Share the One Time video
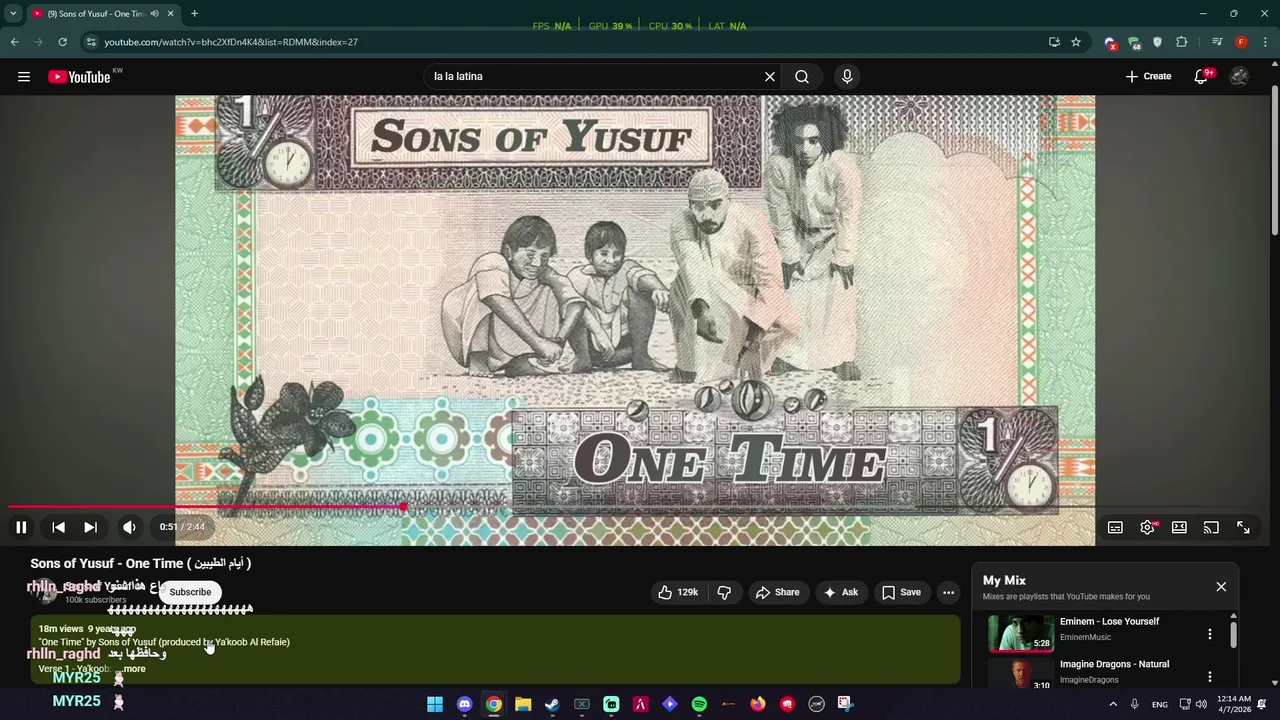The image size is (1280, 720). tap(777, 592)
